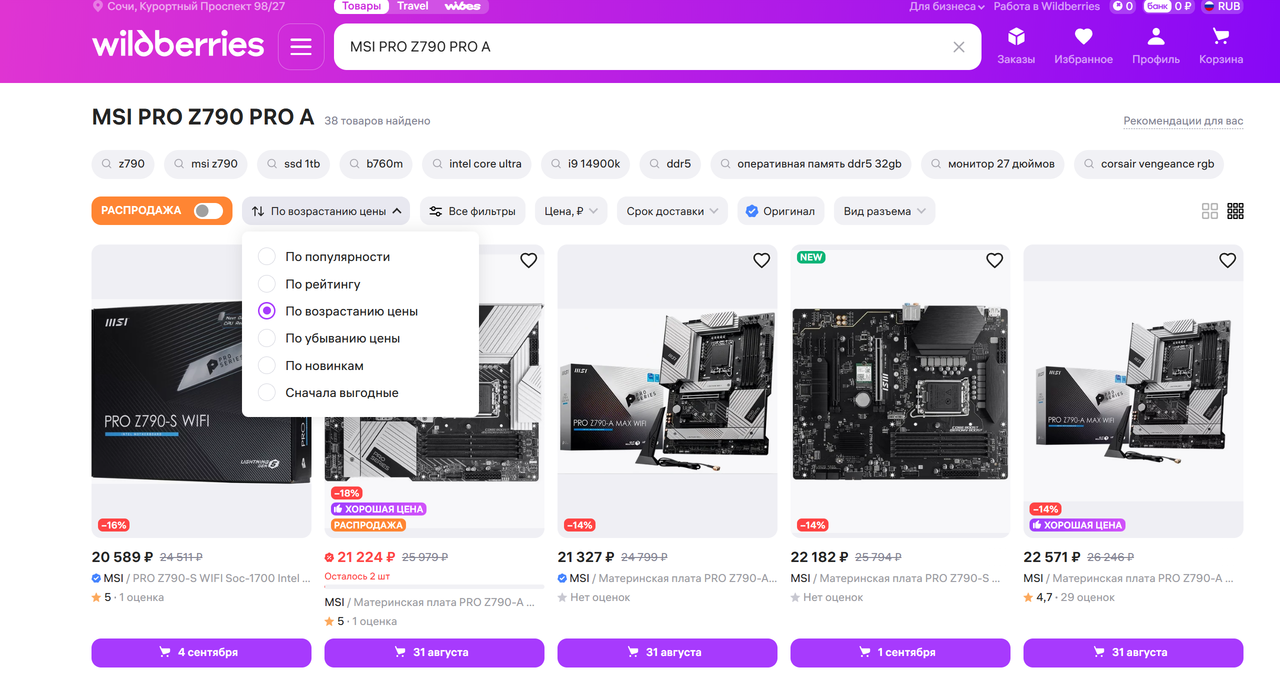Viewport: 1280px width, 692px height.
Task: Open Избранное favorites heart icon
Action: 1083,46
